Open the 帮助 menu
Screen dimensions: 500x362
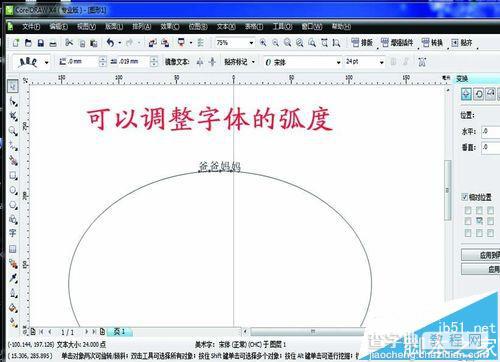point(341,26)
